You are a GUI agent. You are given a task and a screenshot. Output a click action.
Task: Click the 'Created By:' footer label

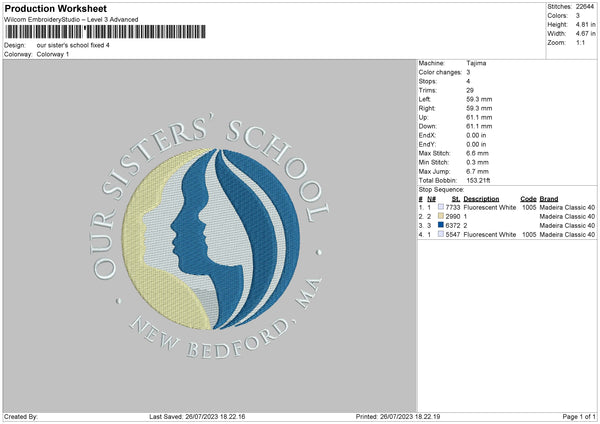tap(21, 416)
